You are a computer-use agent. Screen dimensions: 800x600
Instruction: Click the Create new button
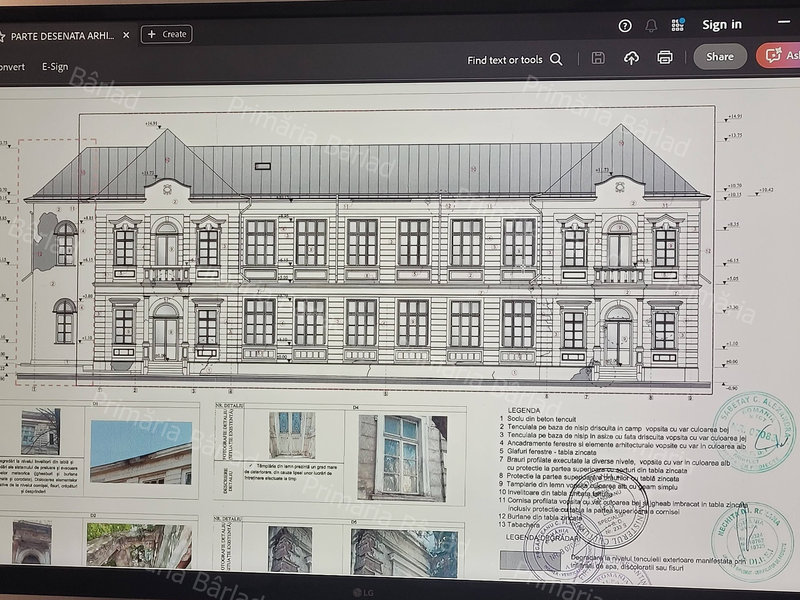point(167,34)
